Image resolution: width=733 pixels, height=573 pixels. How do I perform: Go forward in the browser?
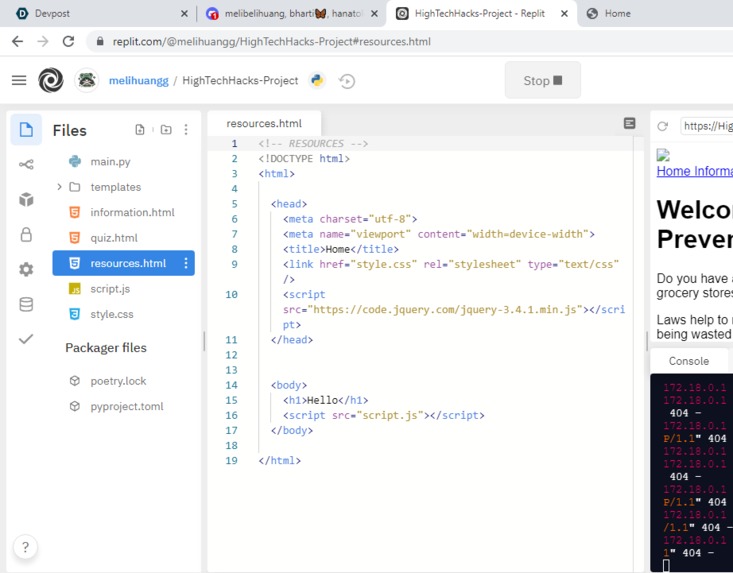(x=43, y=42)
